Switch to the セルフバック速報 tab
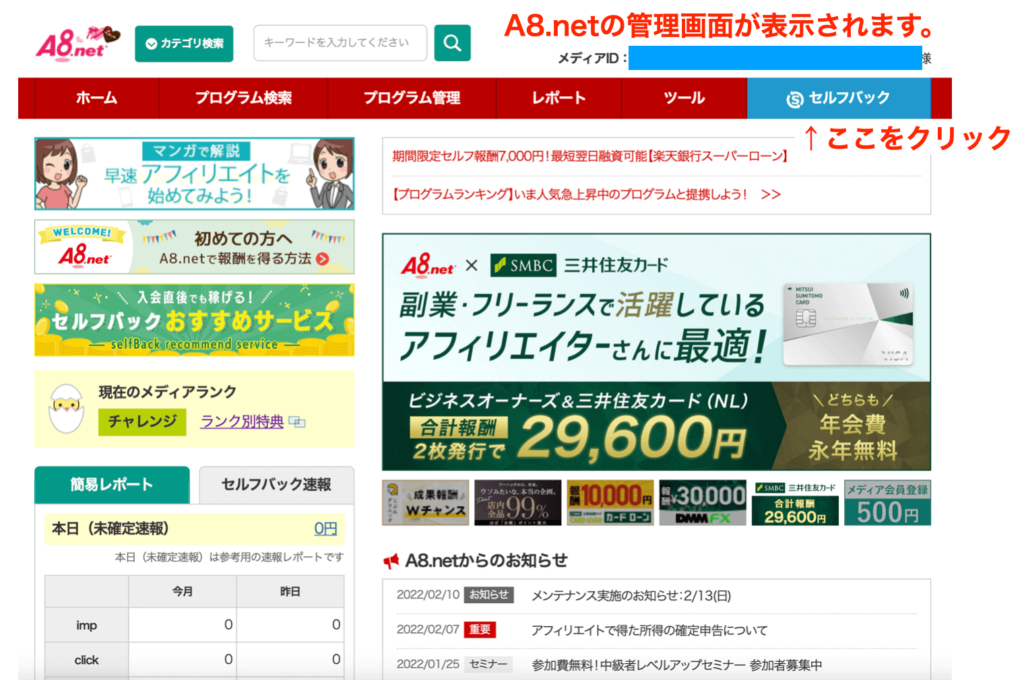The image size is (1024, 680). (x=276, y=485)
